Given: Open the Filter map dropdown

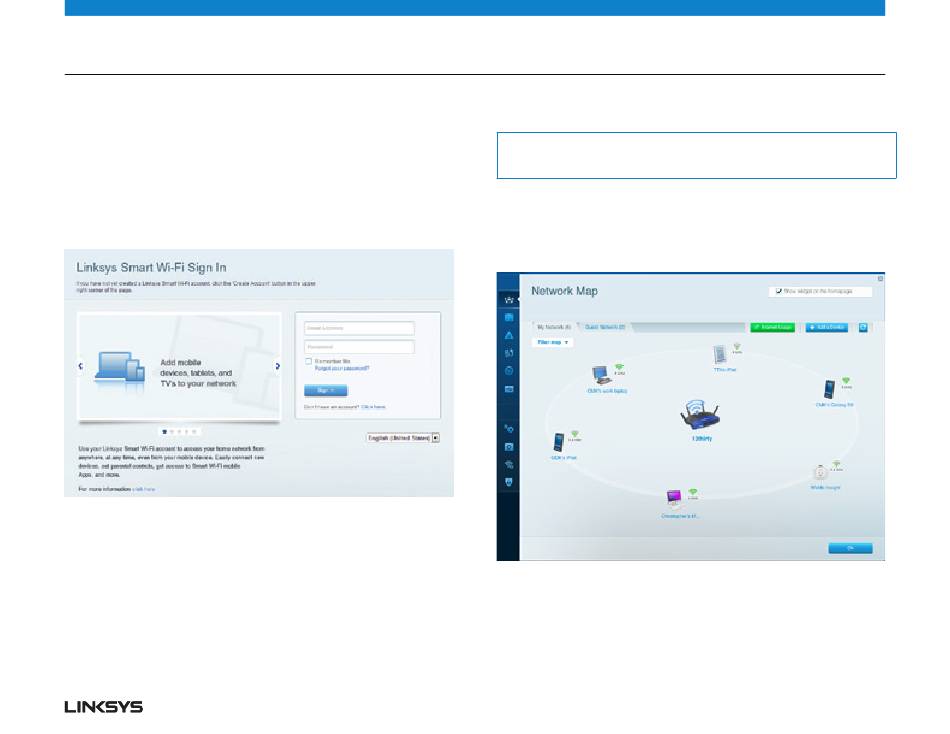Looking at the screenshot, I should pos(553,342).
